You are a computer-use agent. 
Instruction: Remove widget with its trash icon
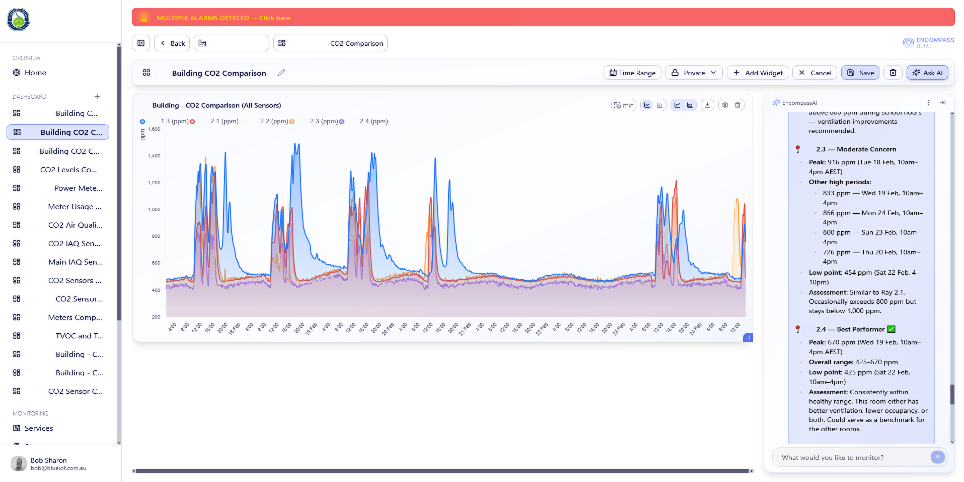tap(738, 105)
